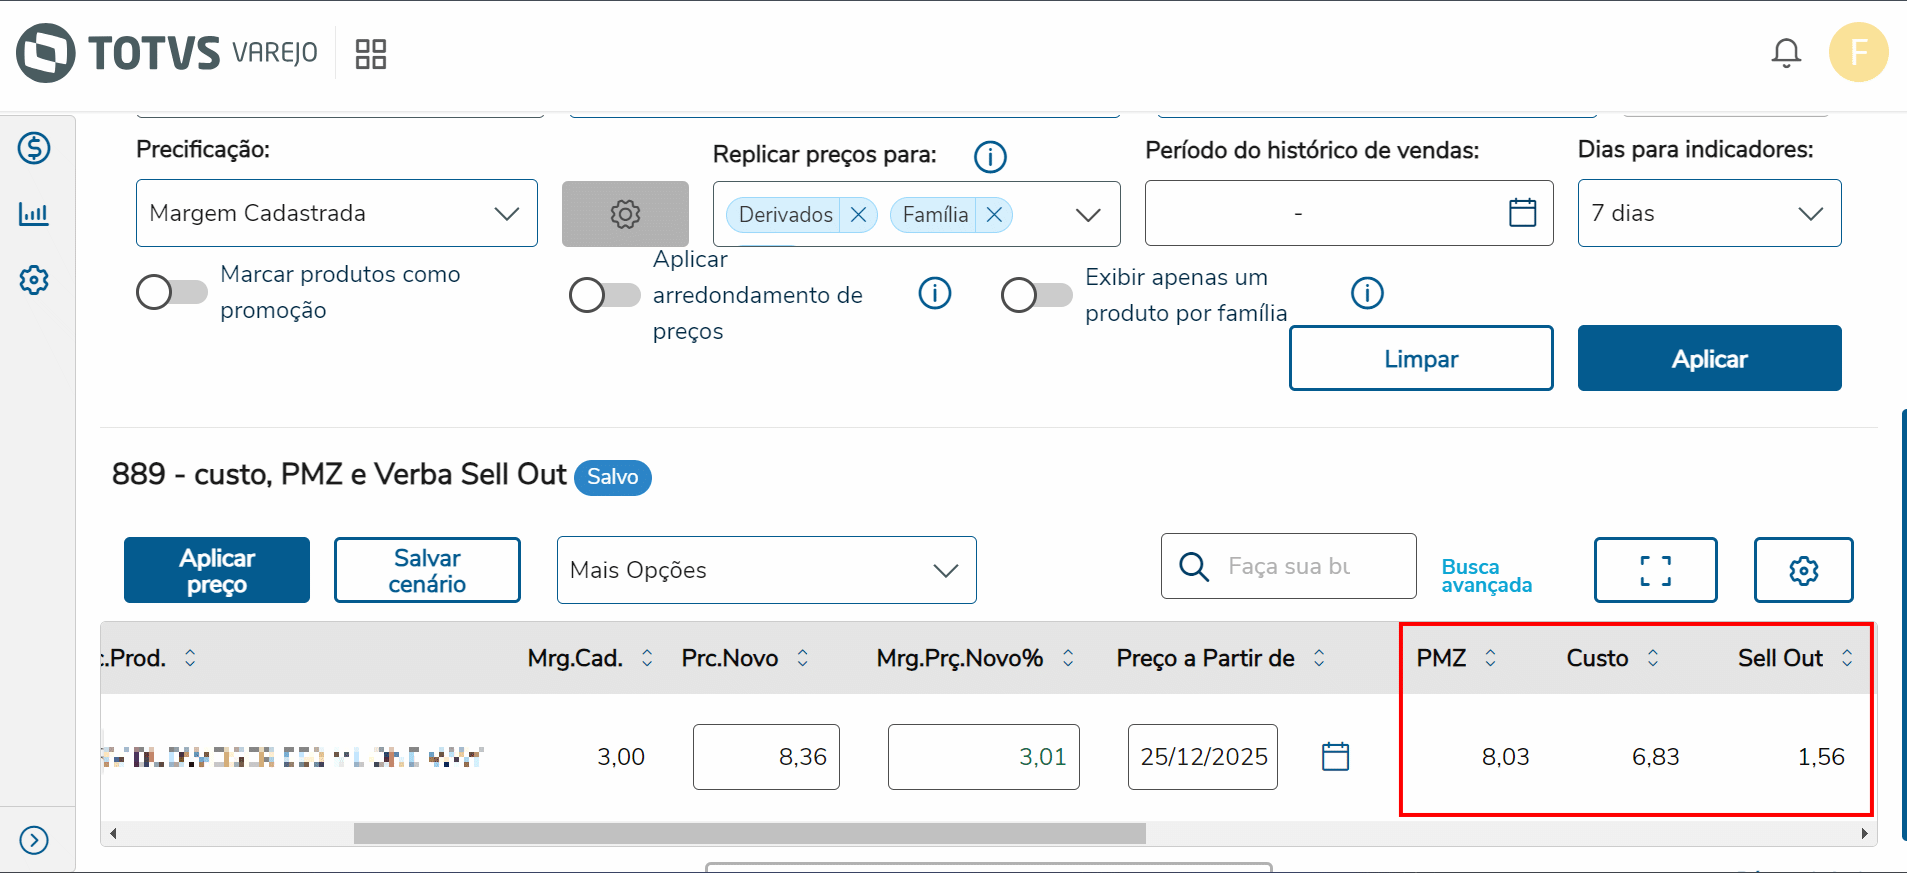Open calendar for sales history period
This screenshot has width=1907, height=873.
click(x=1522, y=213)
